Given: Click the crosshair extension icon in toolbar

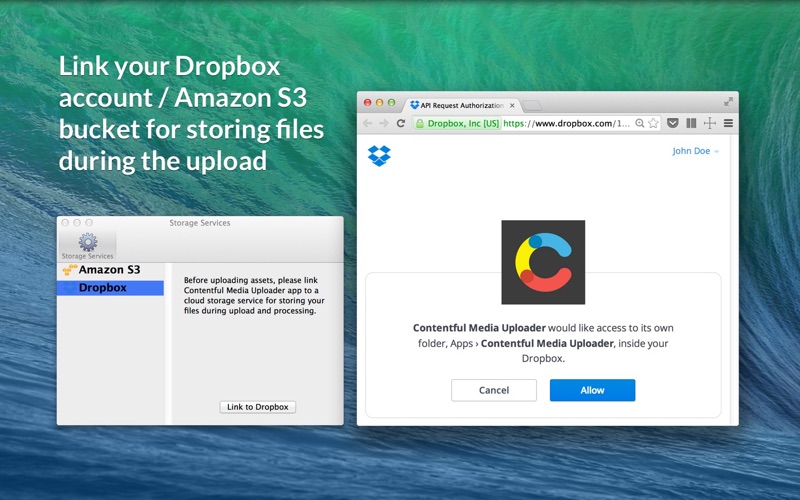Looking at the screenshot, I should pyautogui.click(x=710, y=123).
